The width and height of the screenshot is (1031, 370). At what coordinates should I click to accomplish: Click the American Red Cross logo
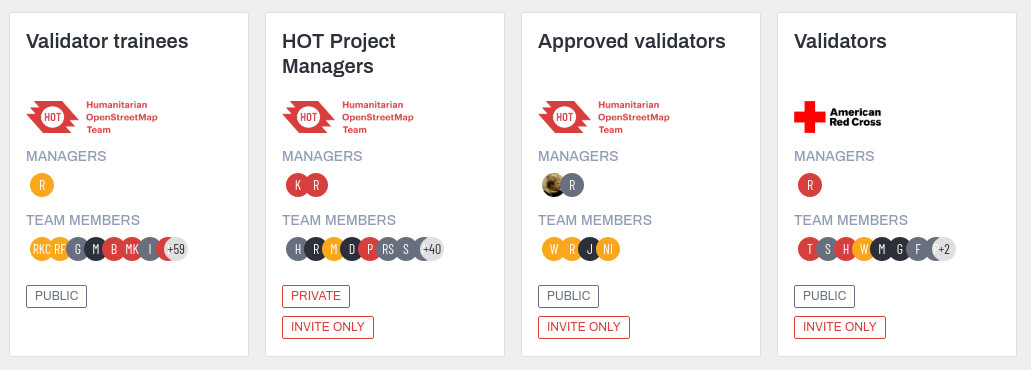(x=838, y=117)
